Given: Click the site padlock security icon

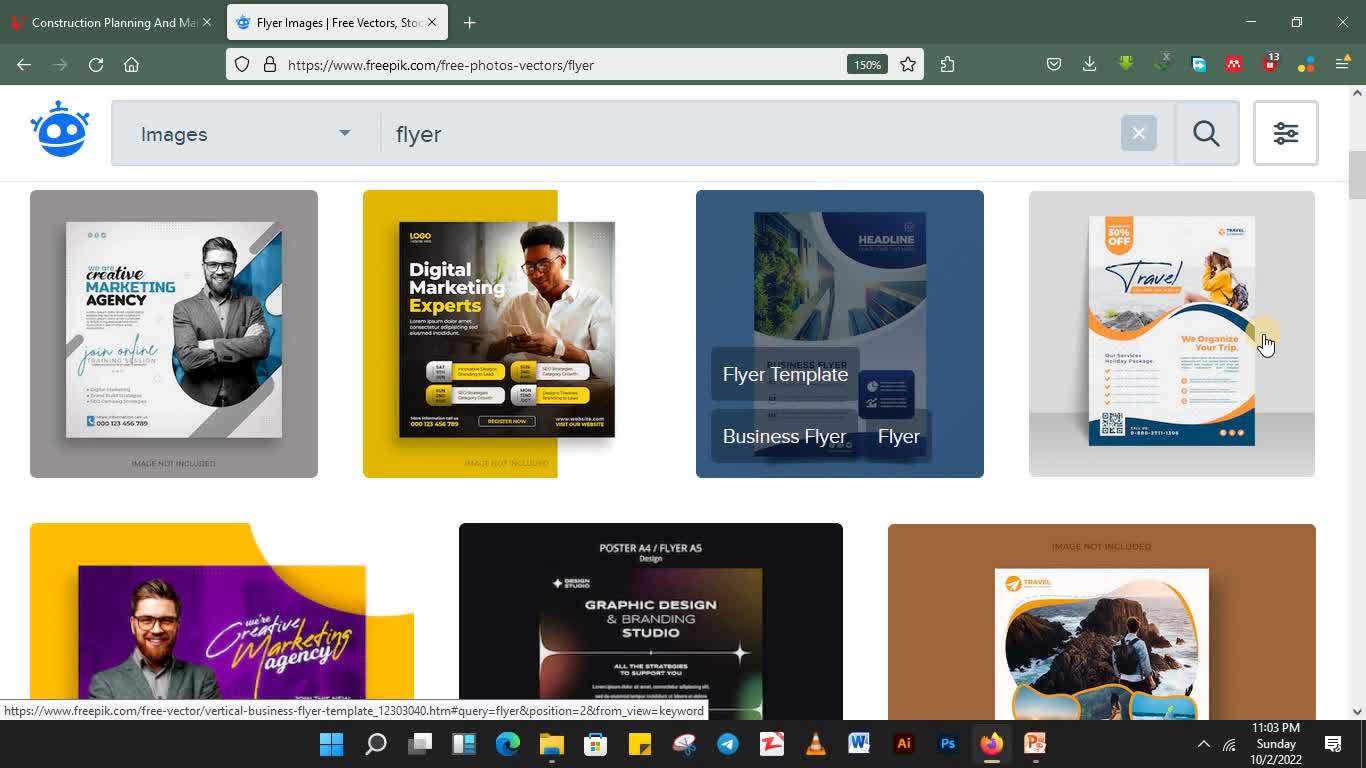Looking at the screenshot, I should 269,64.
